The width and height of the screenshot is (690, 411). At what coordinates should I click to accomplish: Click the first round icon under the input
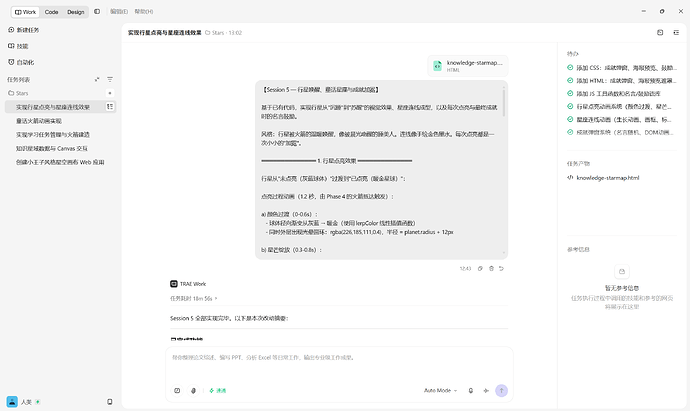[x=177, y=390]
